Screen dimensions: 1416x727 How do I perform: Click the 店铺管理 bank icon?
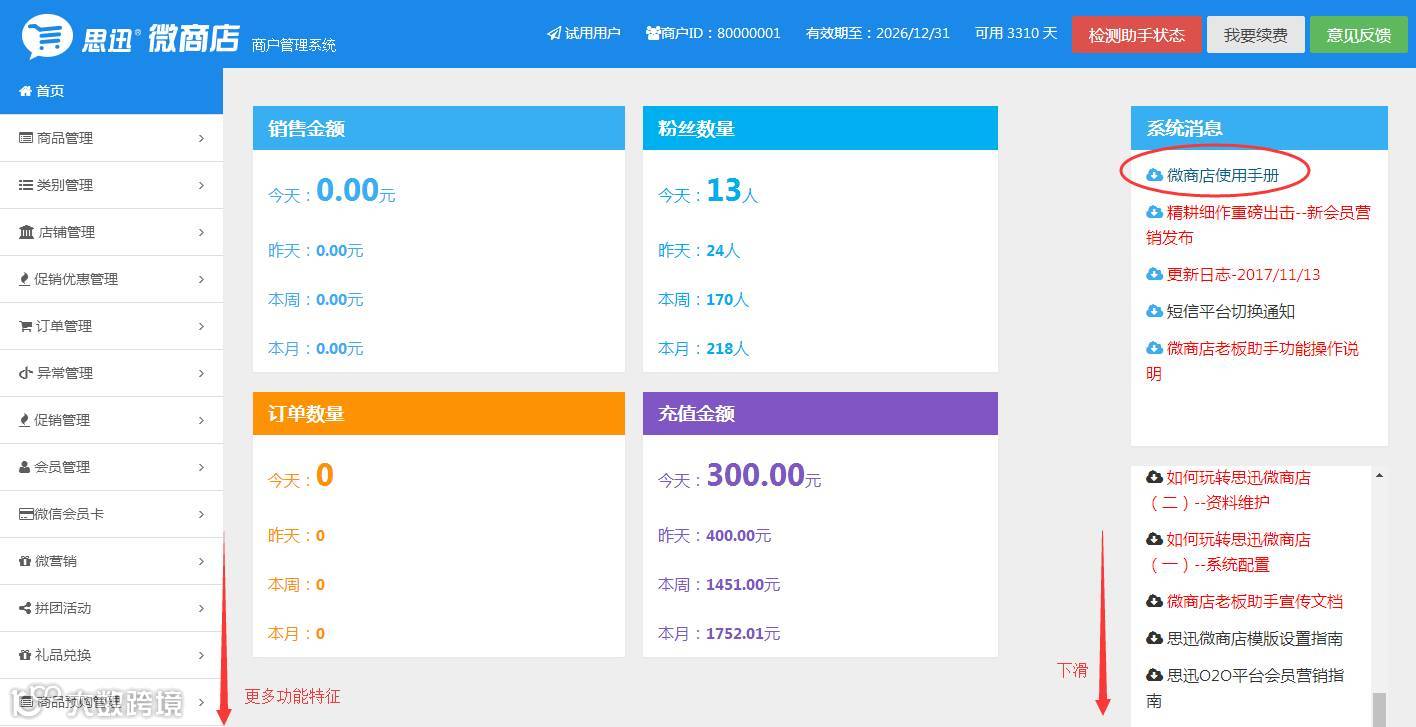pos(26,232)
